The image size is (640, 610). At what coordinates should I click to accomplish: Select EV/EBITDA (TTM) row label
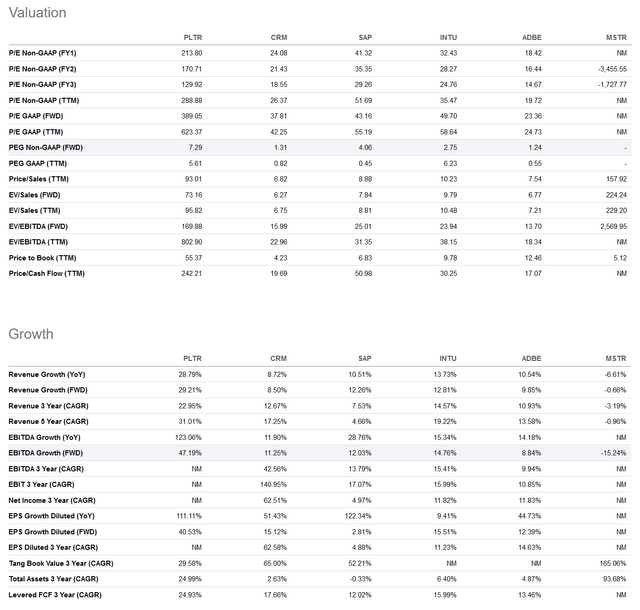click(38, 242)
